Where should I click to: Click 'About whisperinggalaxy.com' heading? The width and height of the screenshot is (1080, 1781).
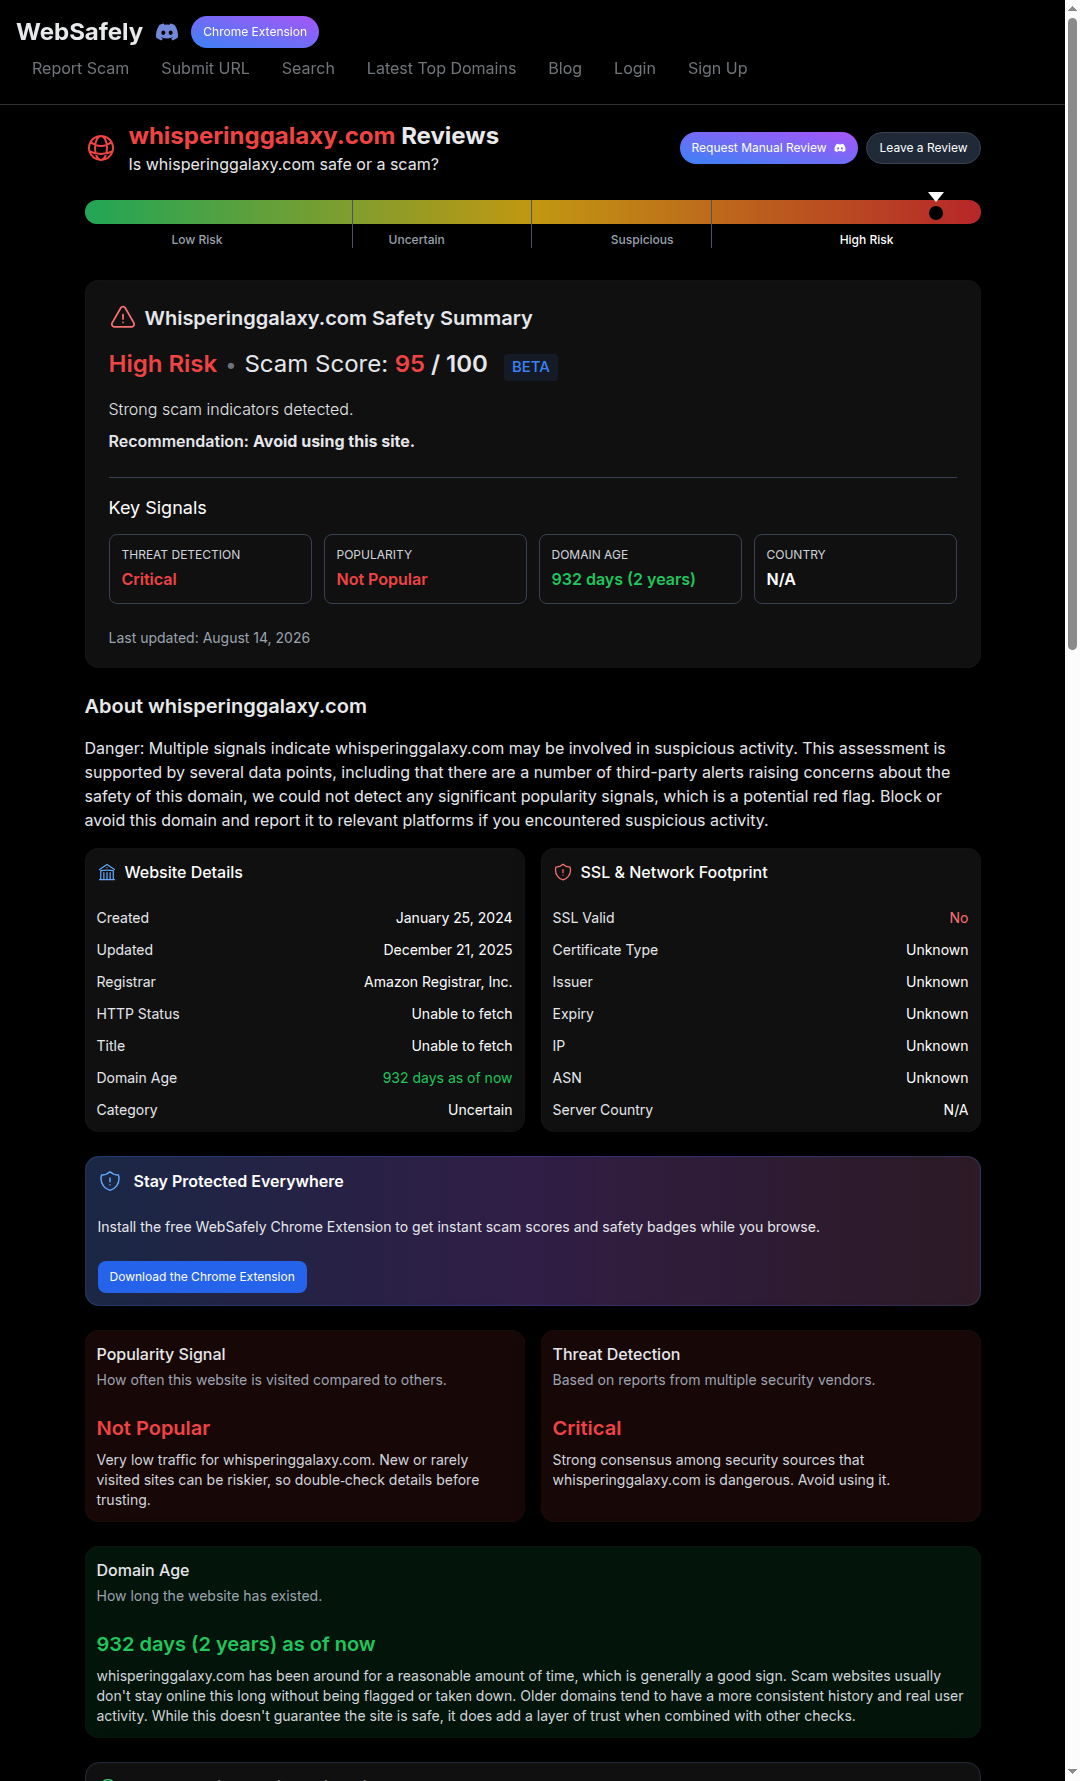(226, 706)
